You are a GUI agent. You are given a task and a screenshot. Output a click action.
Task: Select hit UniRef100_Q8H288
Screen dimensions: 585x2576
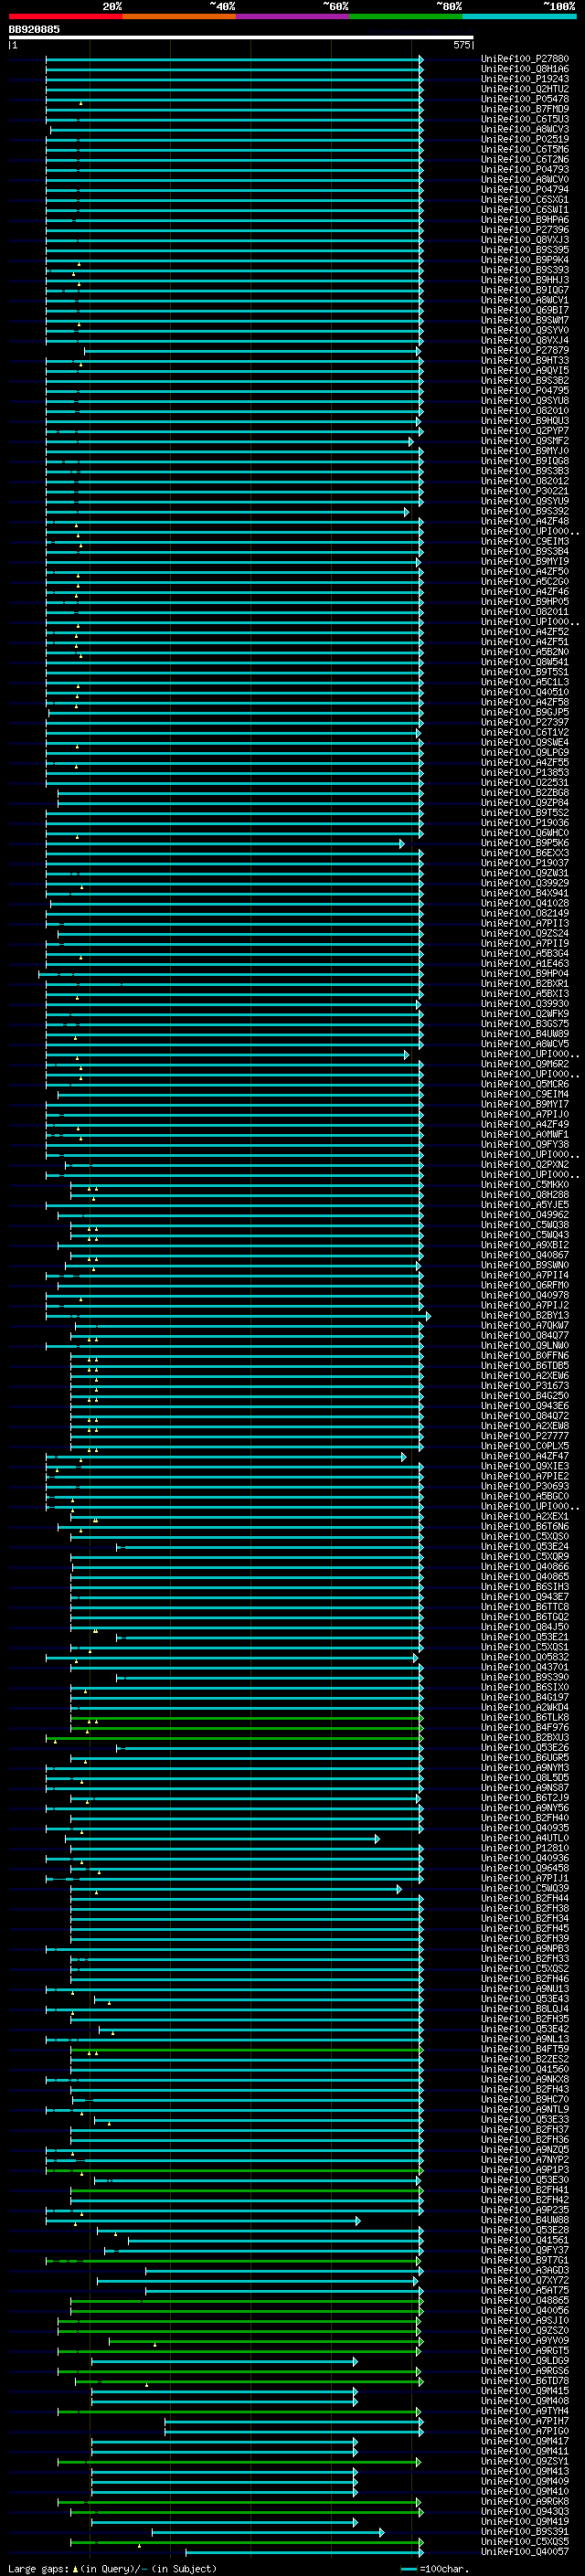[x=525, y=1195]
